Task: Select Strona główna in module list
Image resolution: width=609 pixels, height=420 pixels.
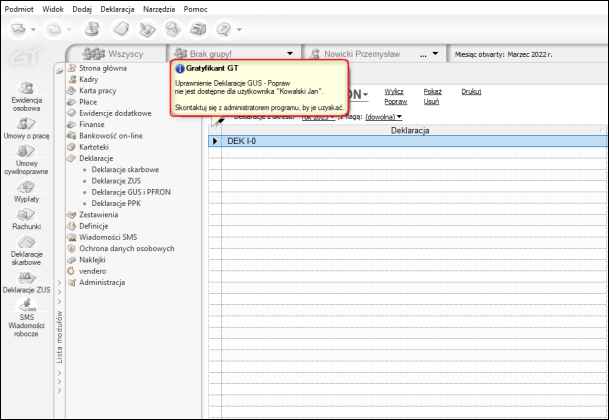Action: 98,68
